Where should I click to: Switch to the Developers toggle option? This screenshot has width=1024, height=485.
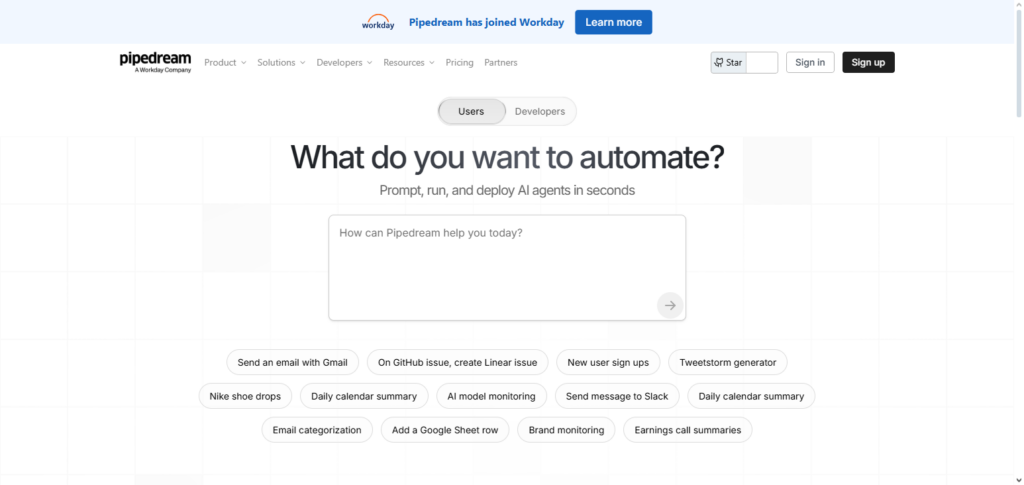tap(540, 112)
